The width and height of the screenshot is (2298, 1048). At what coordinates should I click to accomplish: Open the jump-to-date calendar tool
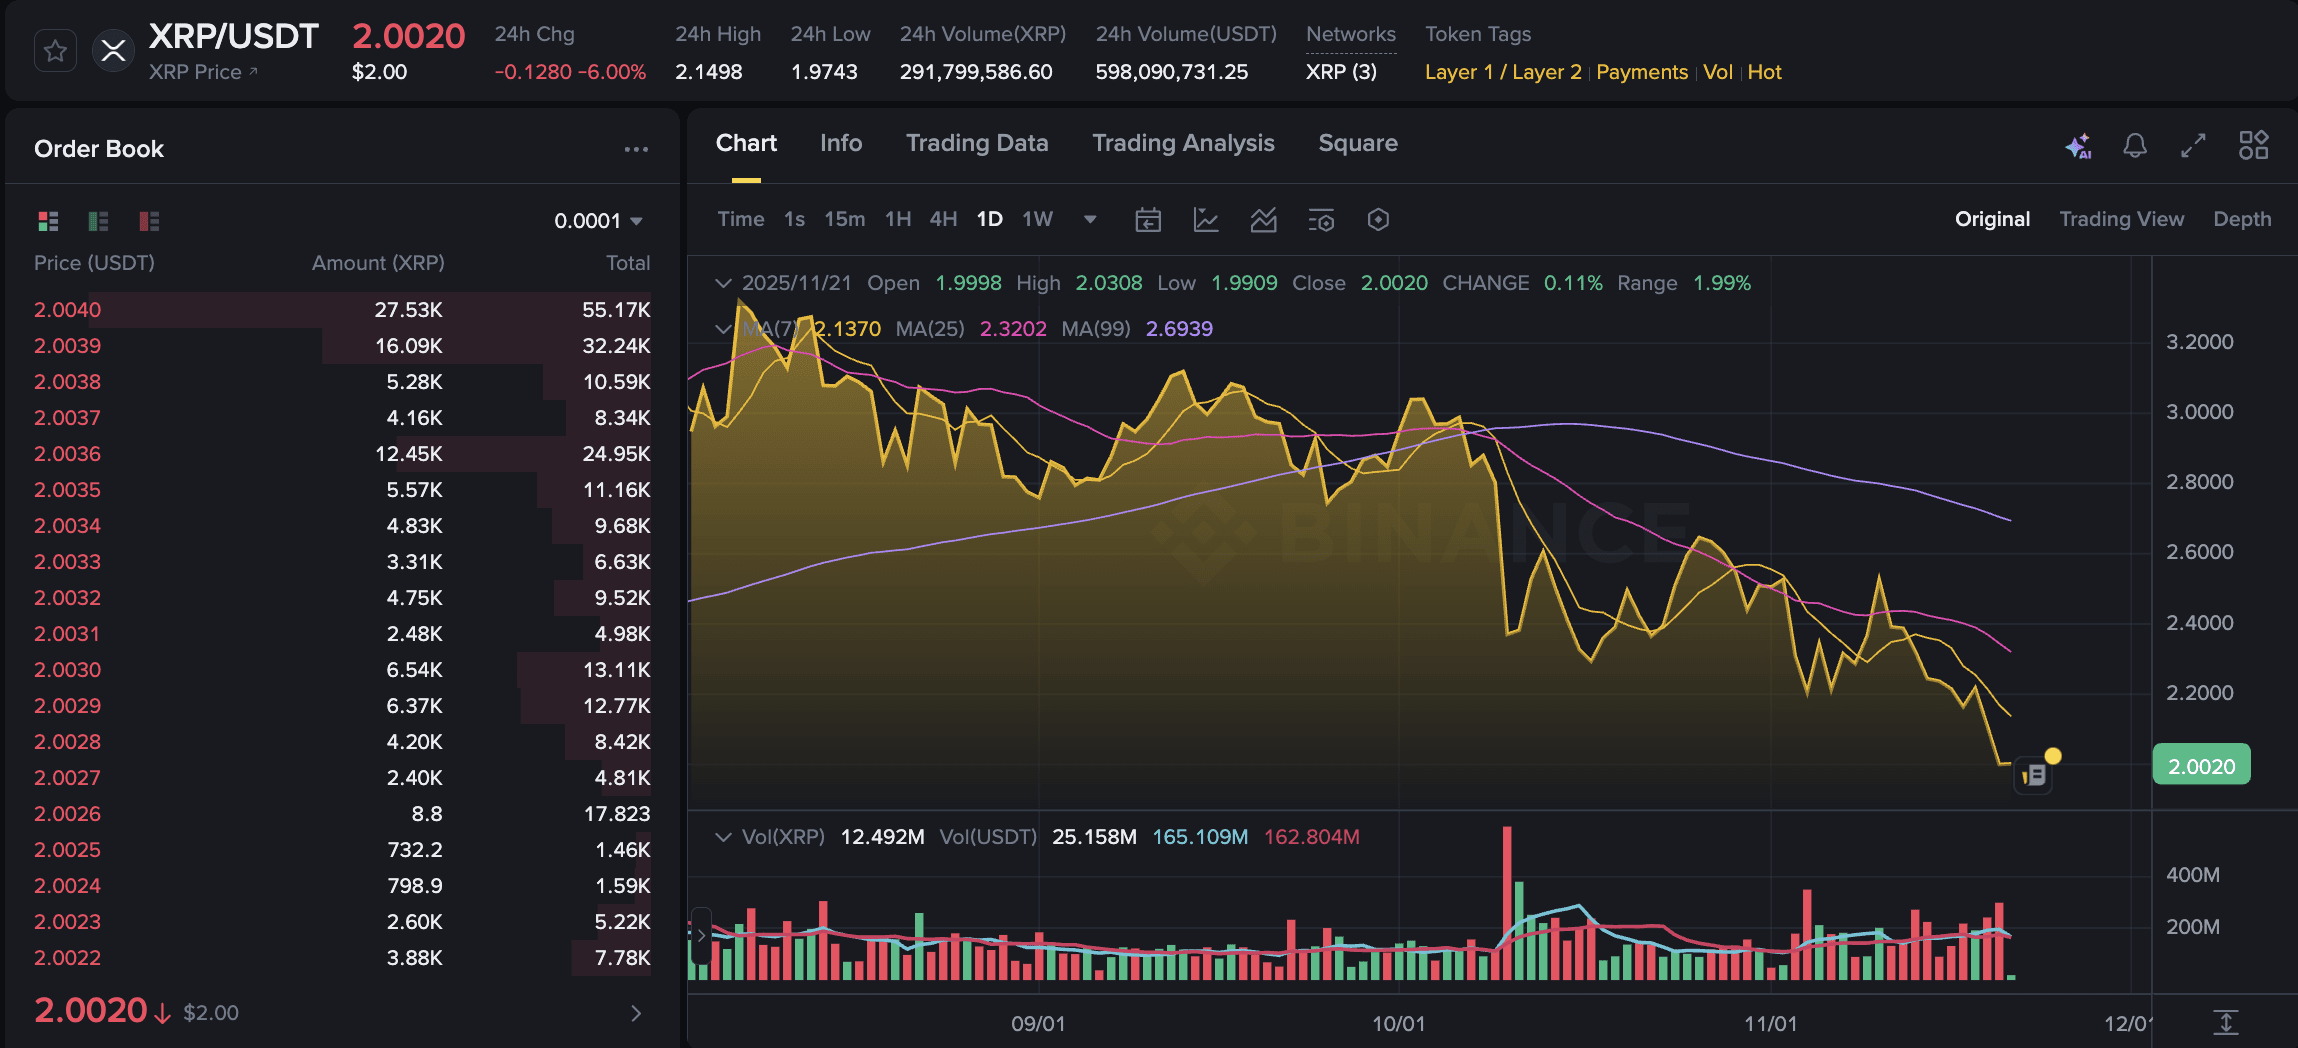point(1148,219)
